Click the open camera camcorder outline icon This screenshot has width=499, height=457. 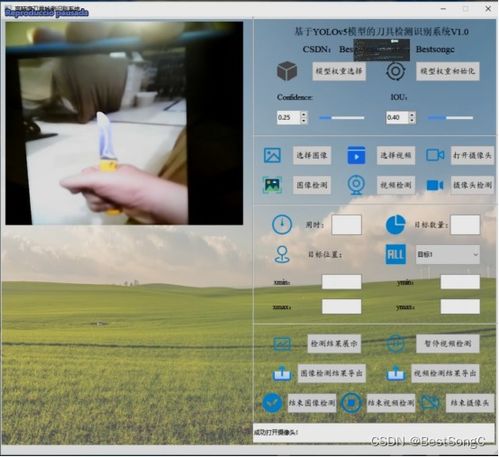click(x=435, y=155)
